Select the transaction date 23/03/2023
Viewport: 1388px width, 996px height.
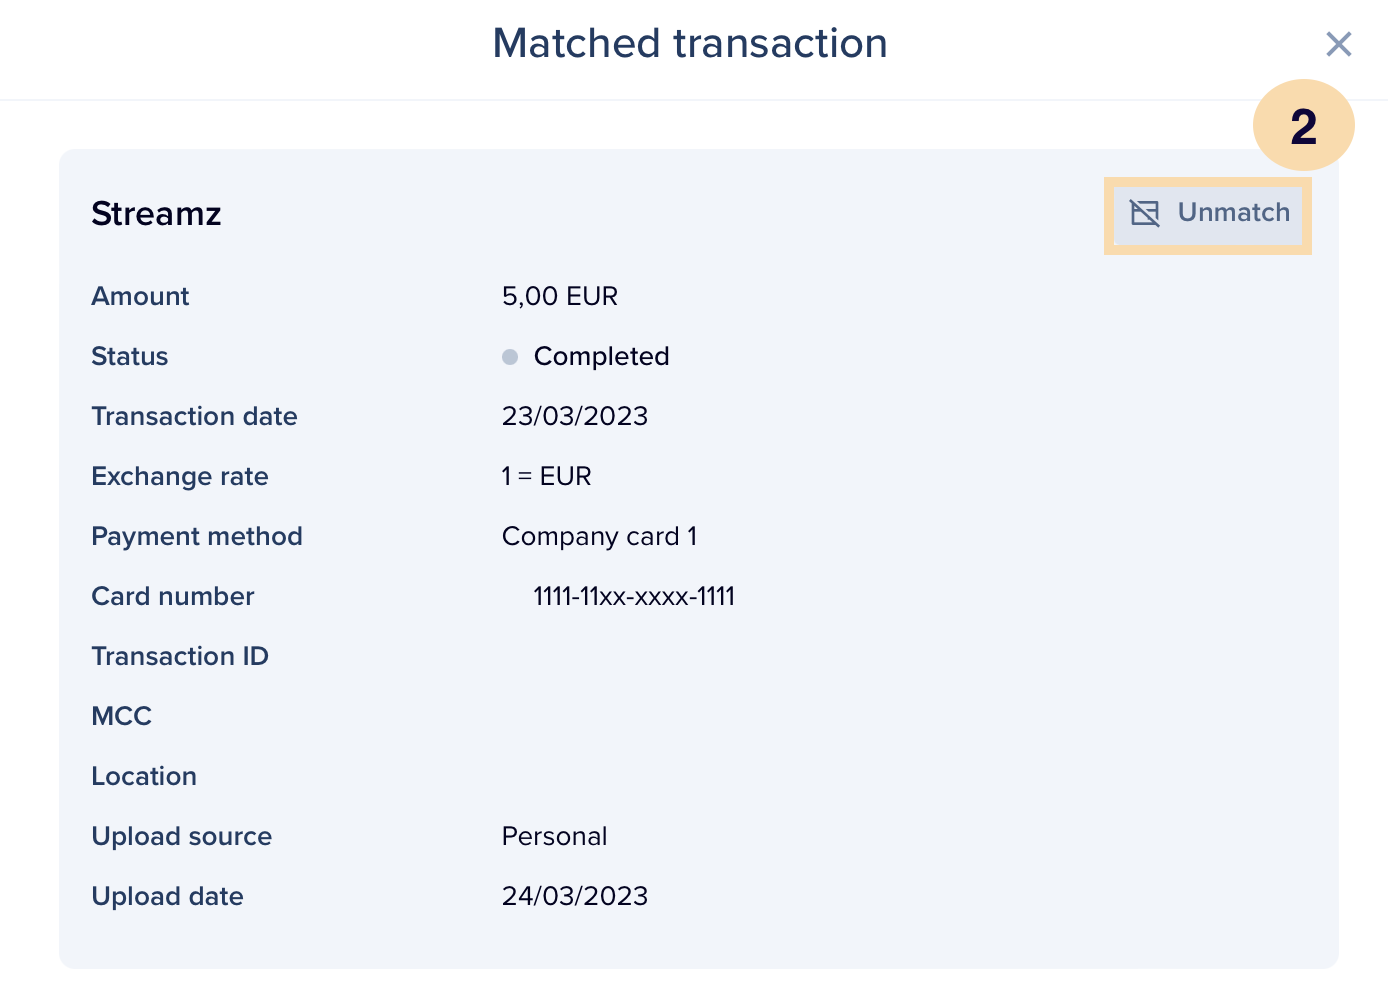[575, 416]
